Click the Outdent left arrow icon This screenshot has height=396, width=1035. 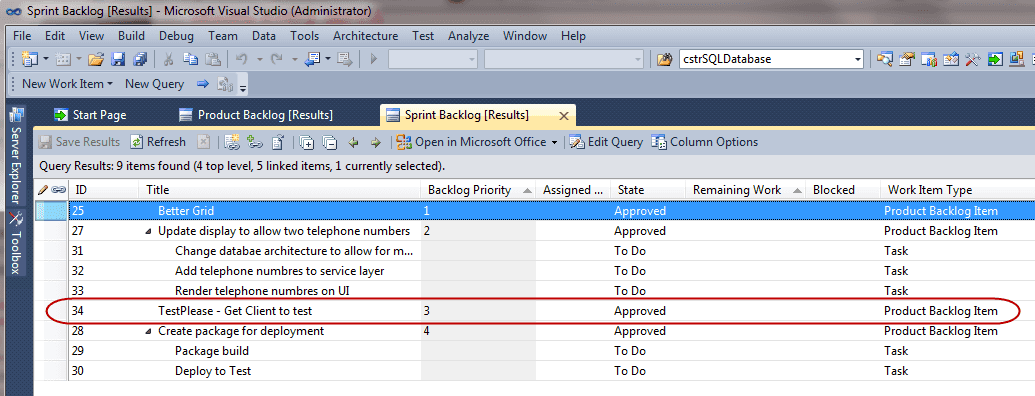(354, 142)
